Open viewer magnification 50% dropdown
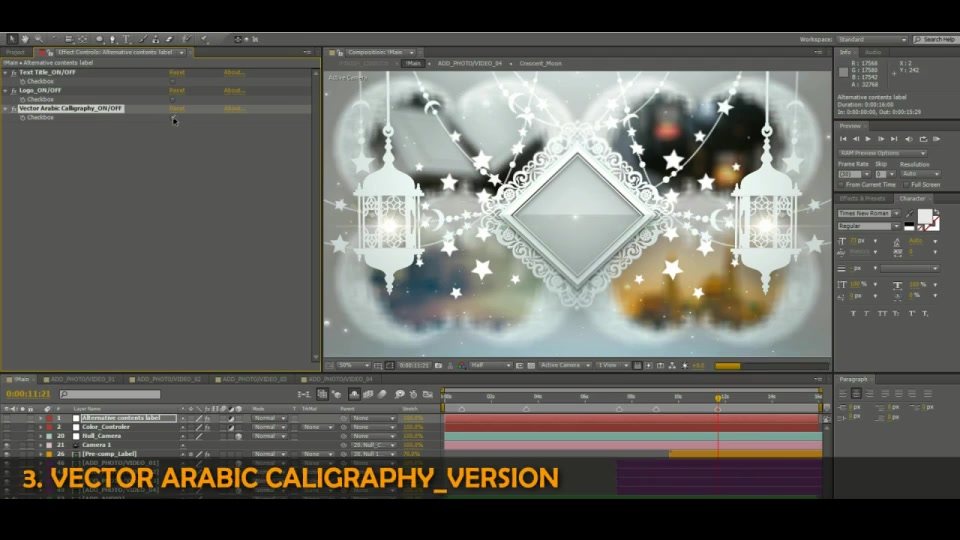960x540 pixels. click(x=354, y=366)
